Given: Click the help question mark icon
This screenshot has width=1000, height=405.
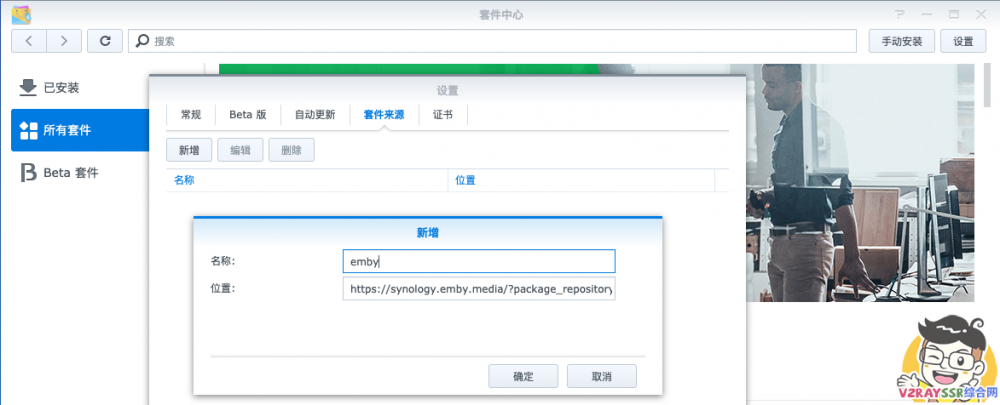Looking at the screenshot, I should [x=903, y=14].
